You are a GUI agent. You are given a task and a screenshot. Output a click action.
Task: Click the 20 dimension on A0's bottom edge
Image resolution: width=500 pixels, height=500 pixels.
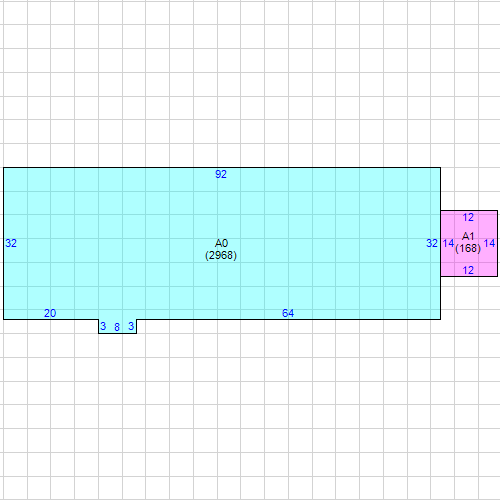pos(50,313)
